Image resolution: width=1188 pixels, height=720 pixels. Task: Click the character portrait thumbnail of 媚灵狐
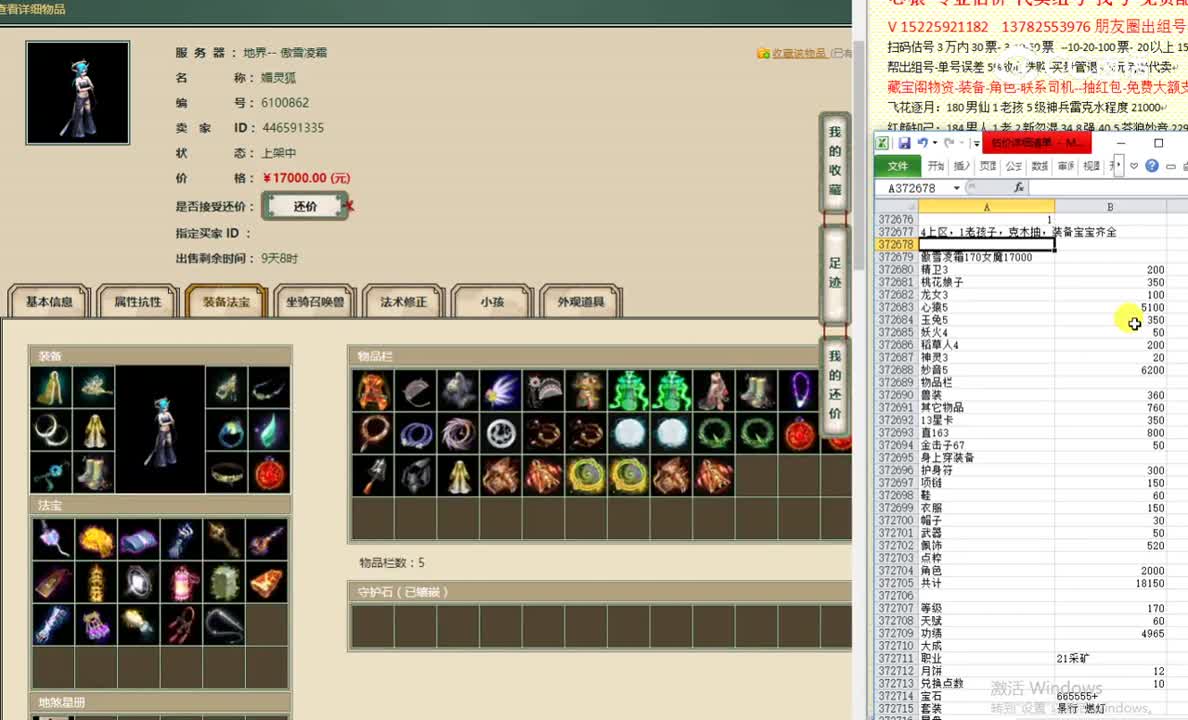pyautogui.click(x=77, y=92)
